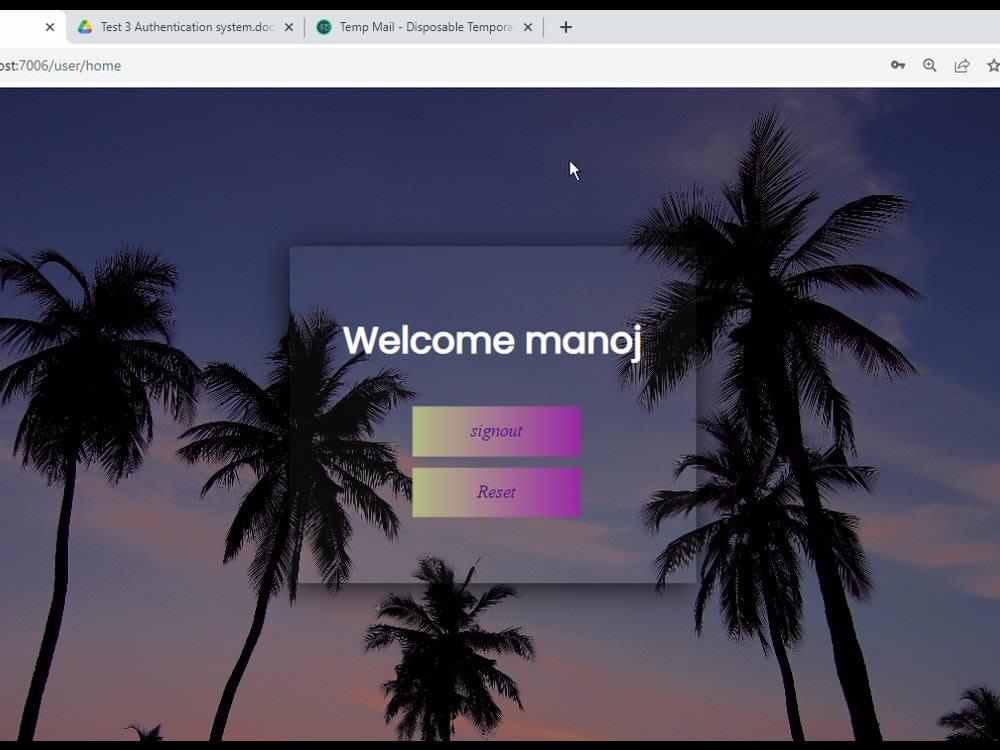The image size is (1000, 750).
Task: Click Google Drive favicon on Test 3 tab
Action: pyautogui.click(x=85, y=27)
